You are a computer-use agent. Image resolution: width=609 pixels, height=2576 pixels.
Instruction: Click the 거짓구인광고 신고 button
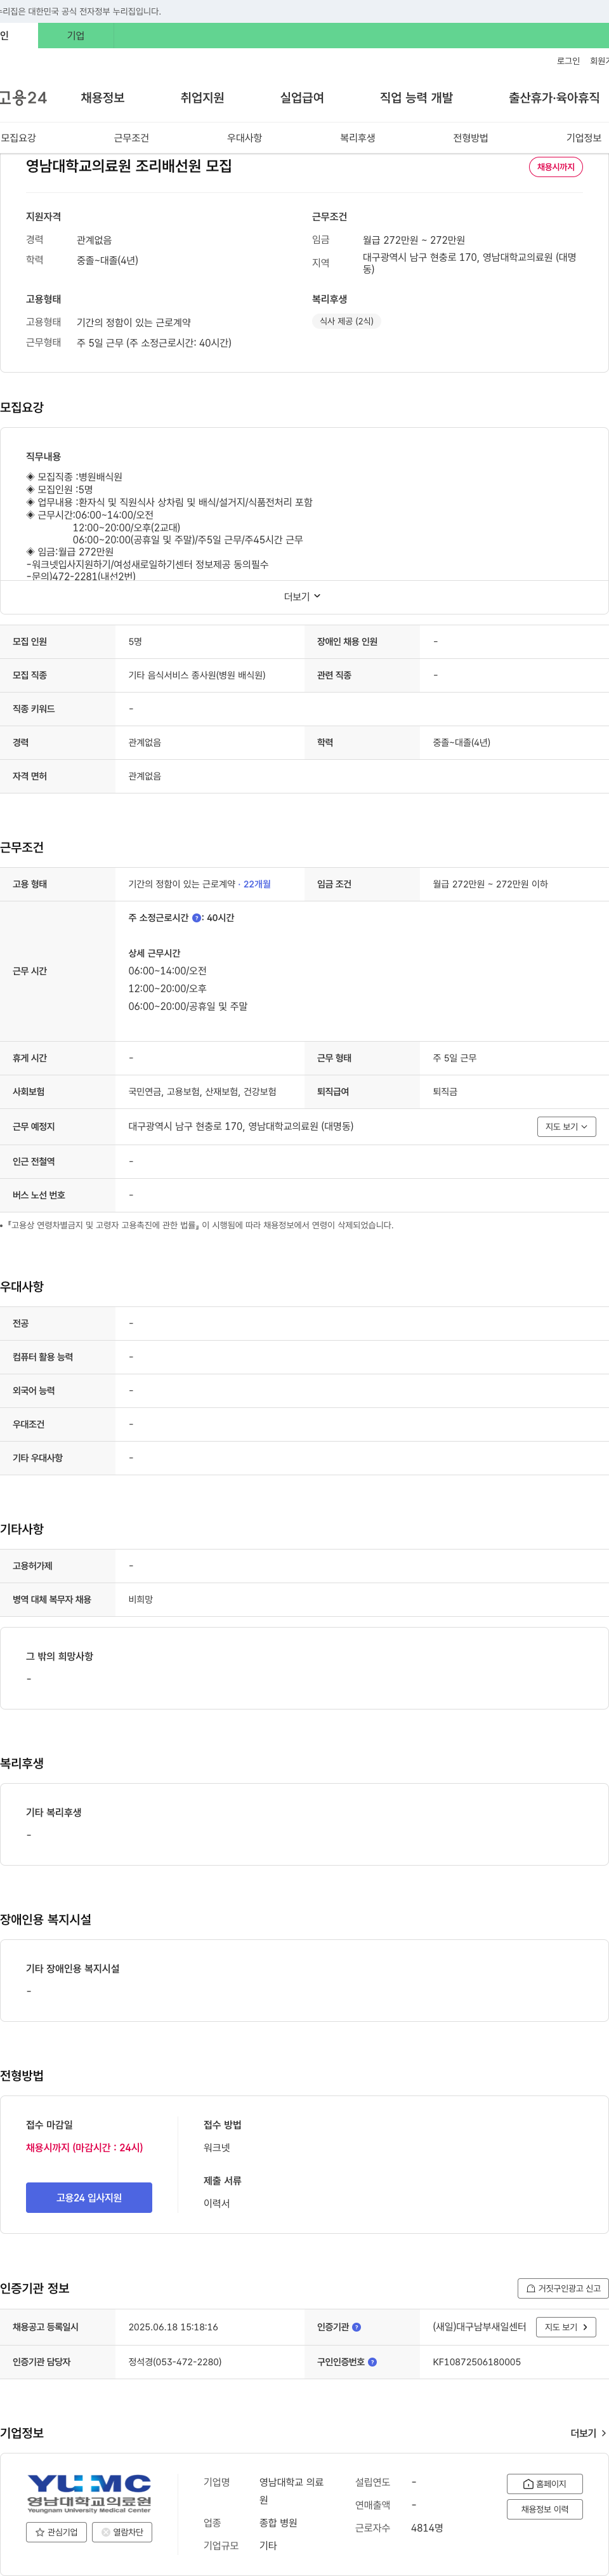coord(563,2288)
